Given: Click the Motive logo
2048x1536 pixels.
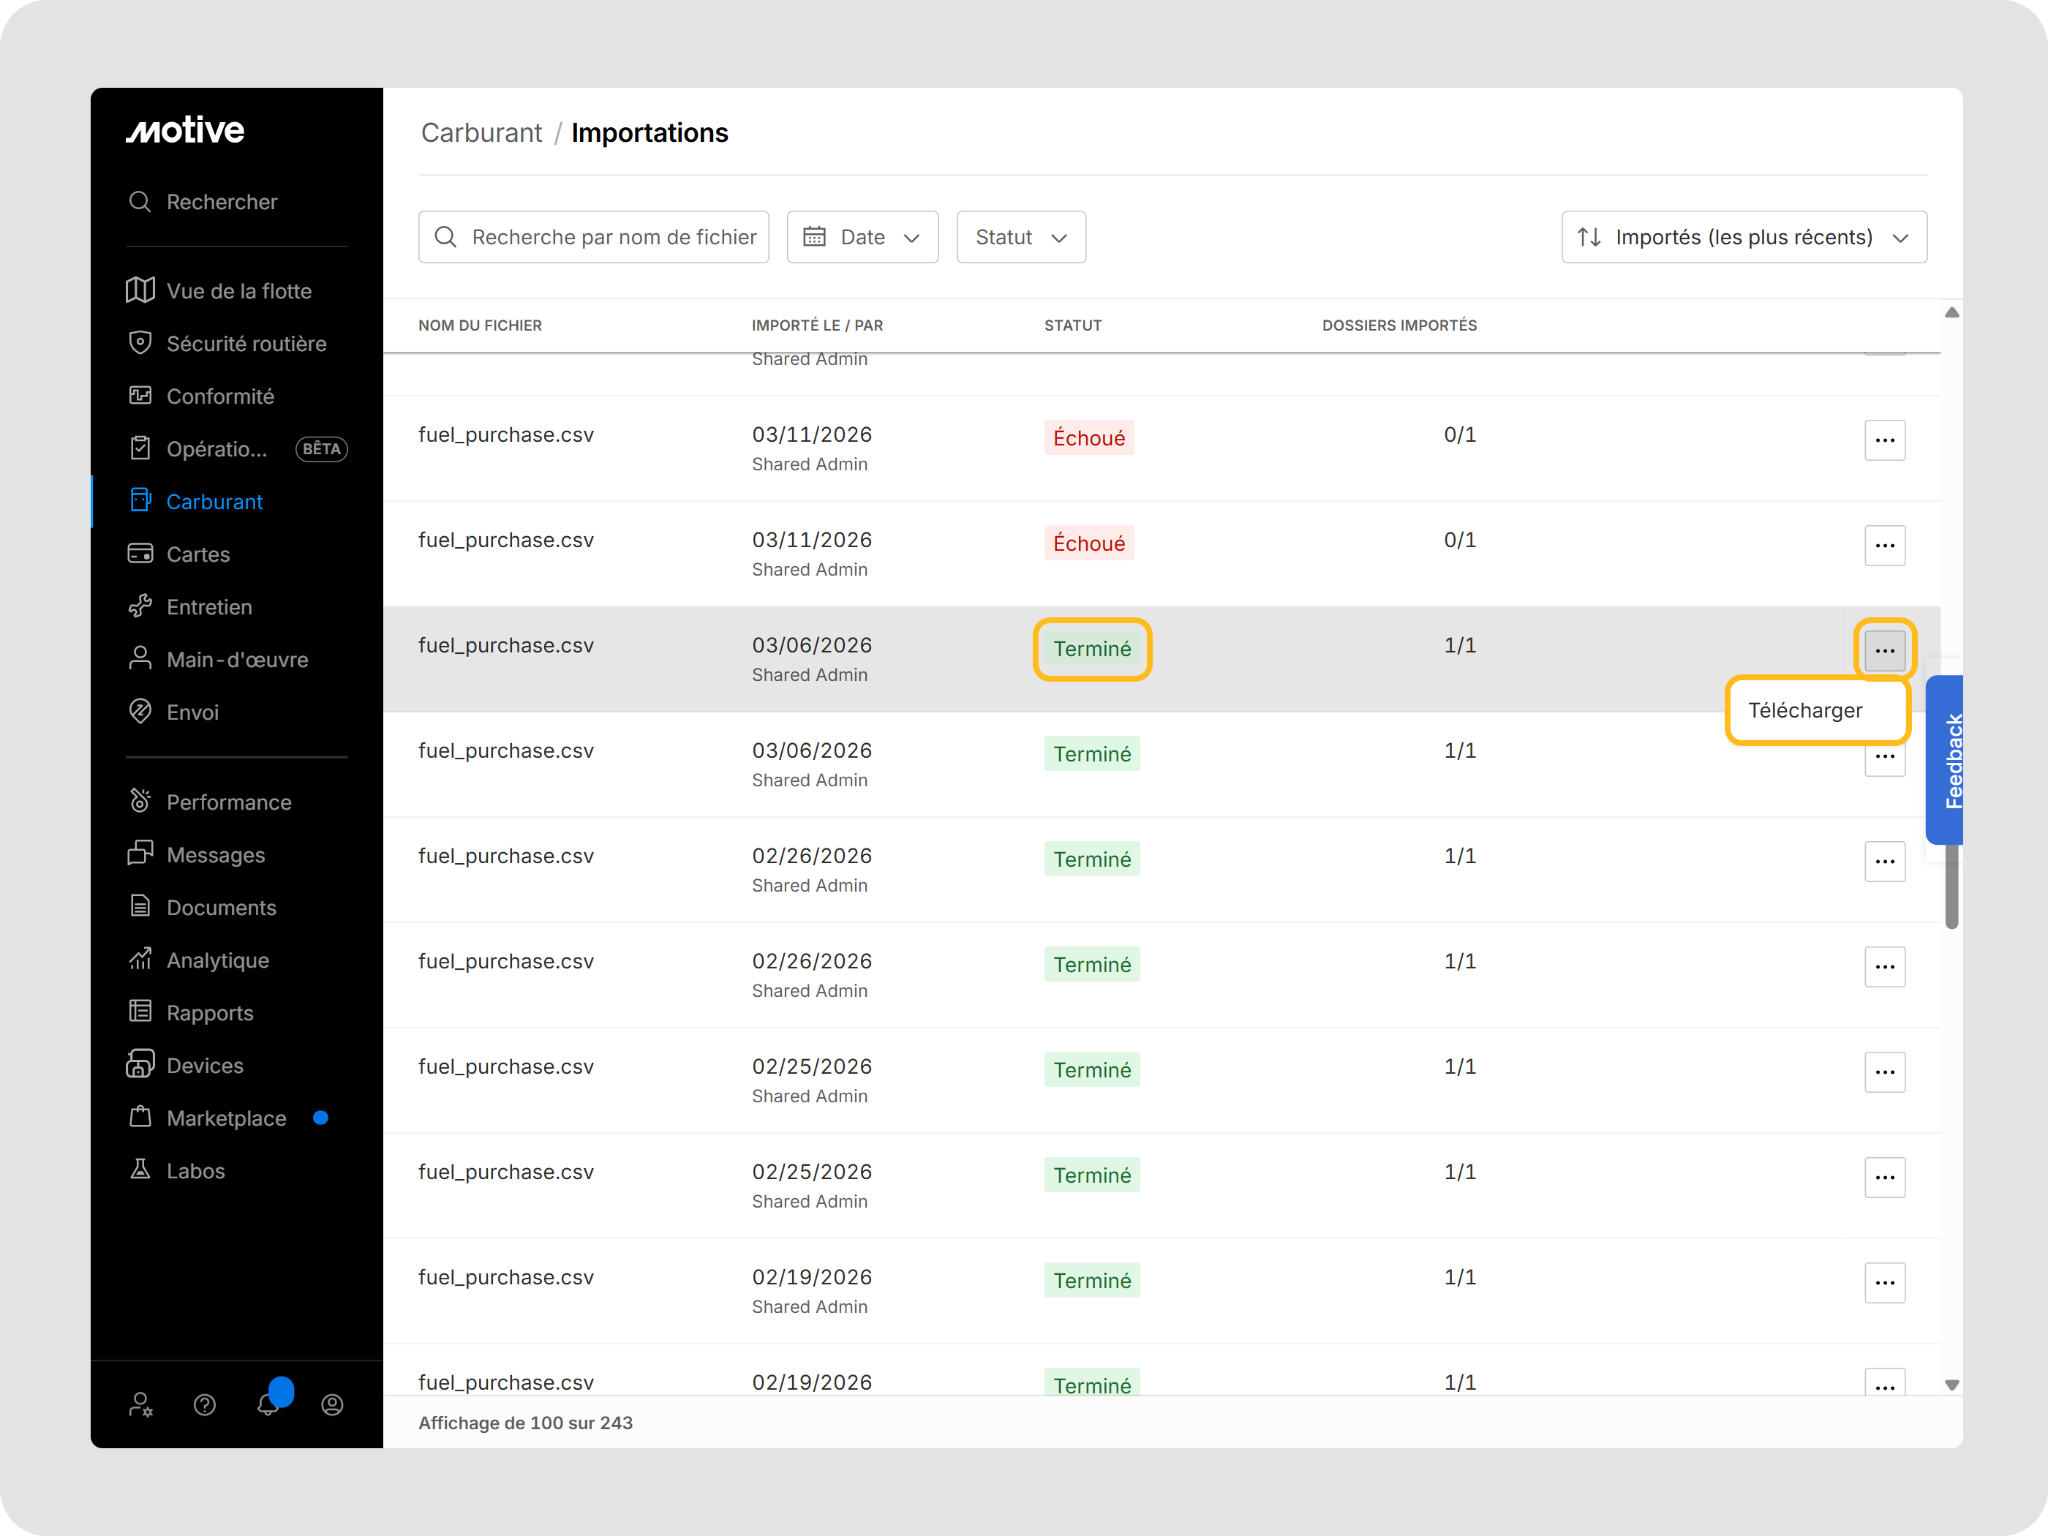Looking at the screenshot, I should (x=185, y=130).
